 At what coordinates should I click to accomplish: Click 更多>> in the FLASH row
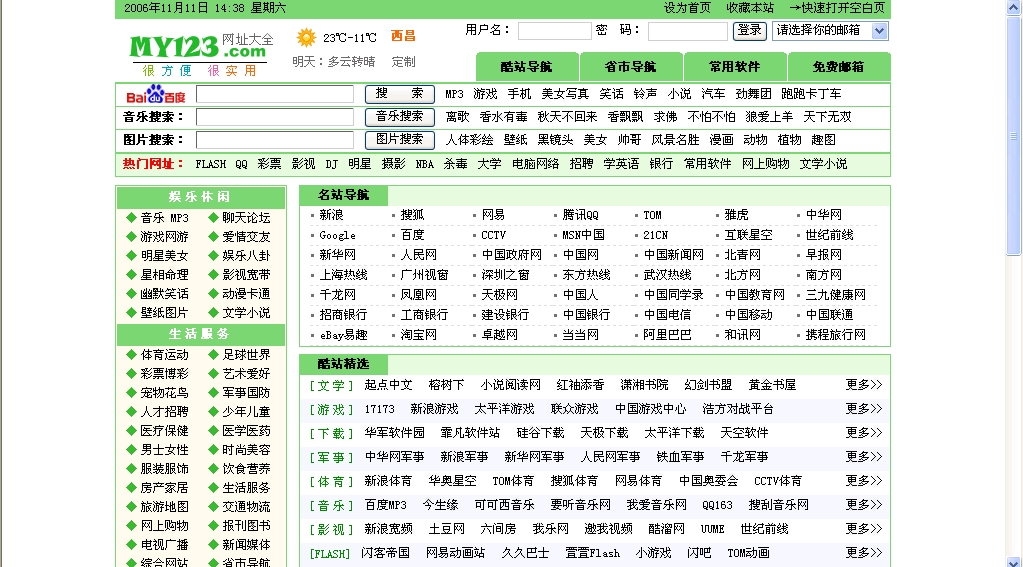[x=864, y=553]
